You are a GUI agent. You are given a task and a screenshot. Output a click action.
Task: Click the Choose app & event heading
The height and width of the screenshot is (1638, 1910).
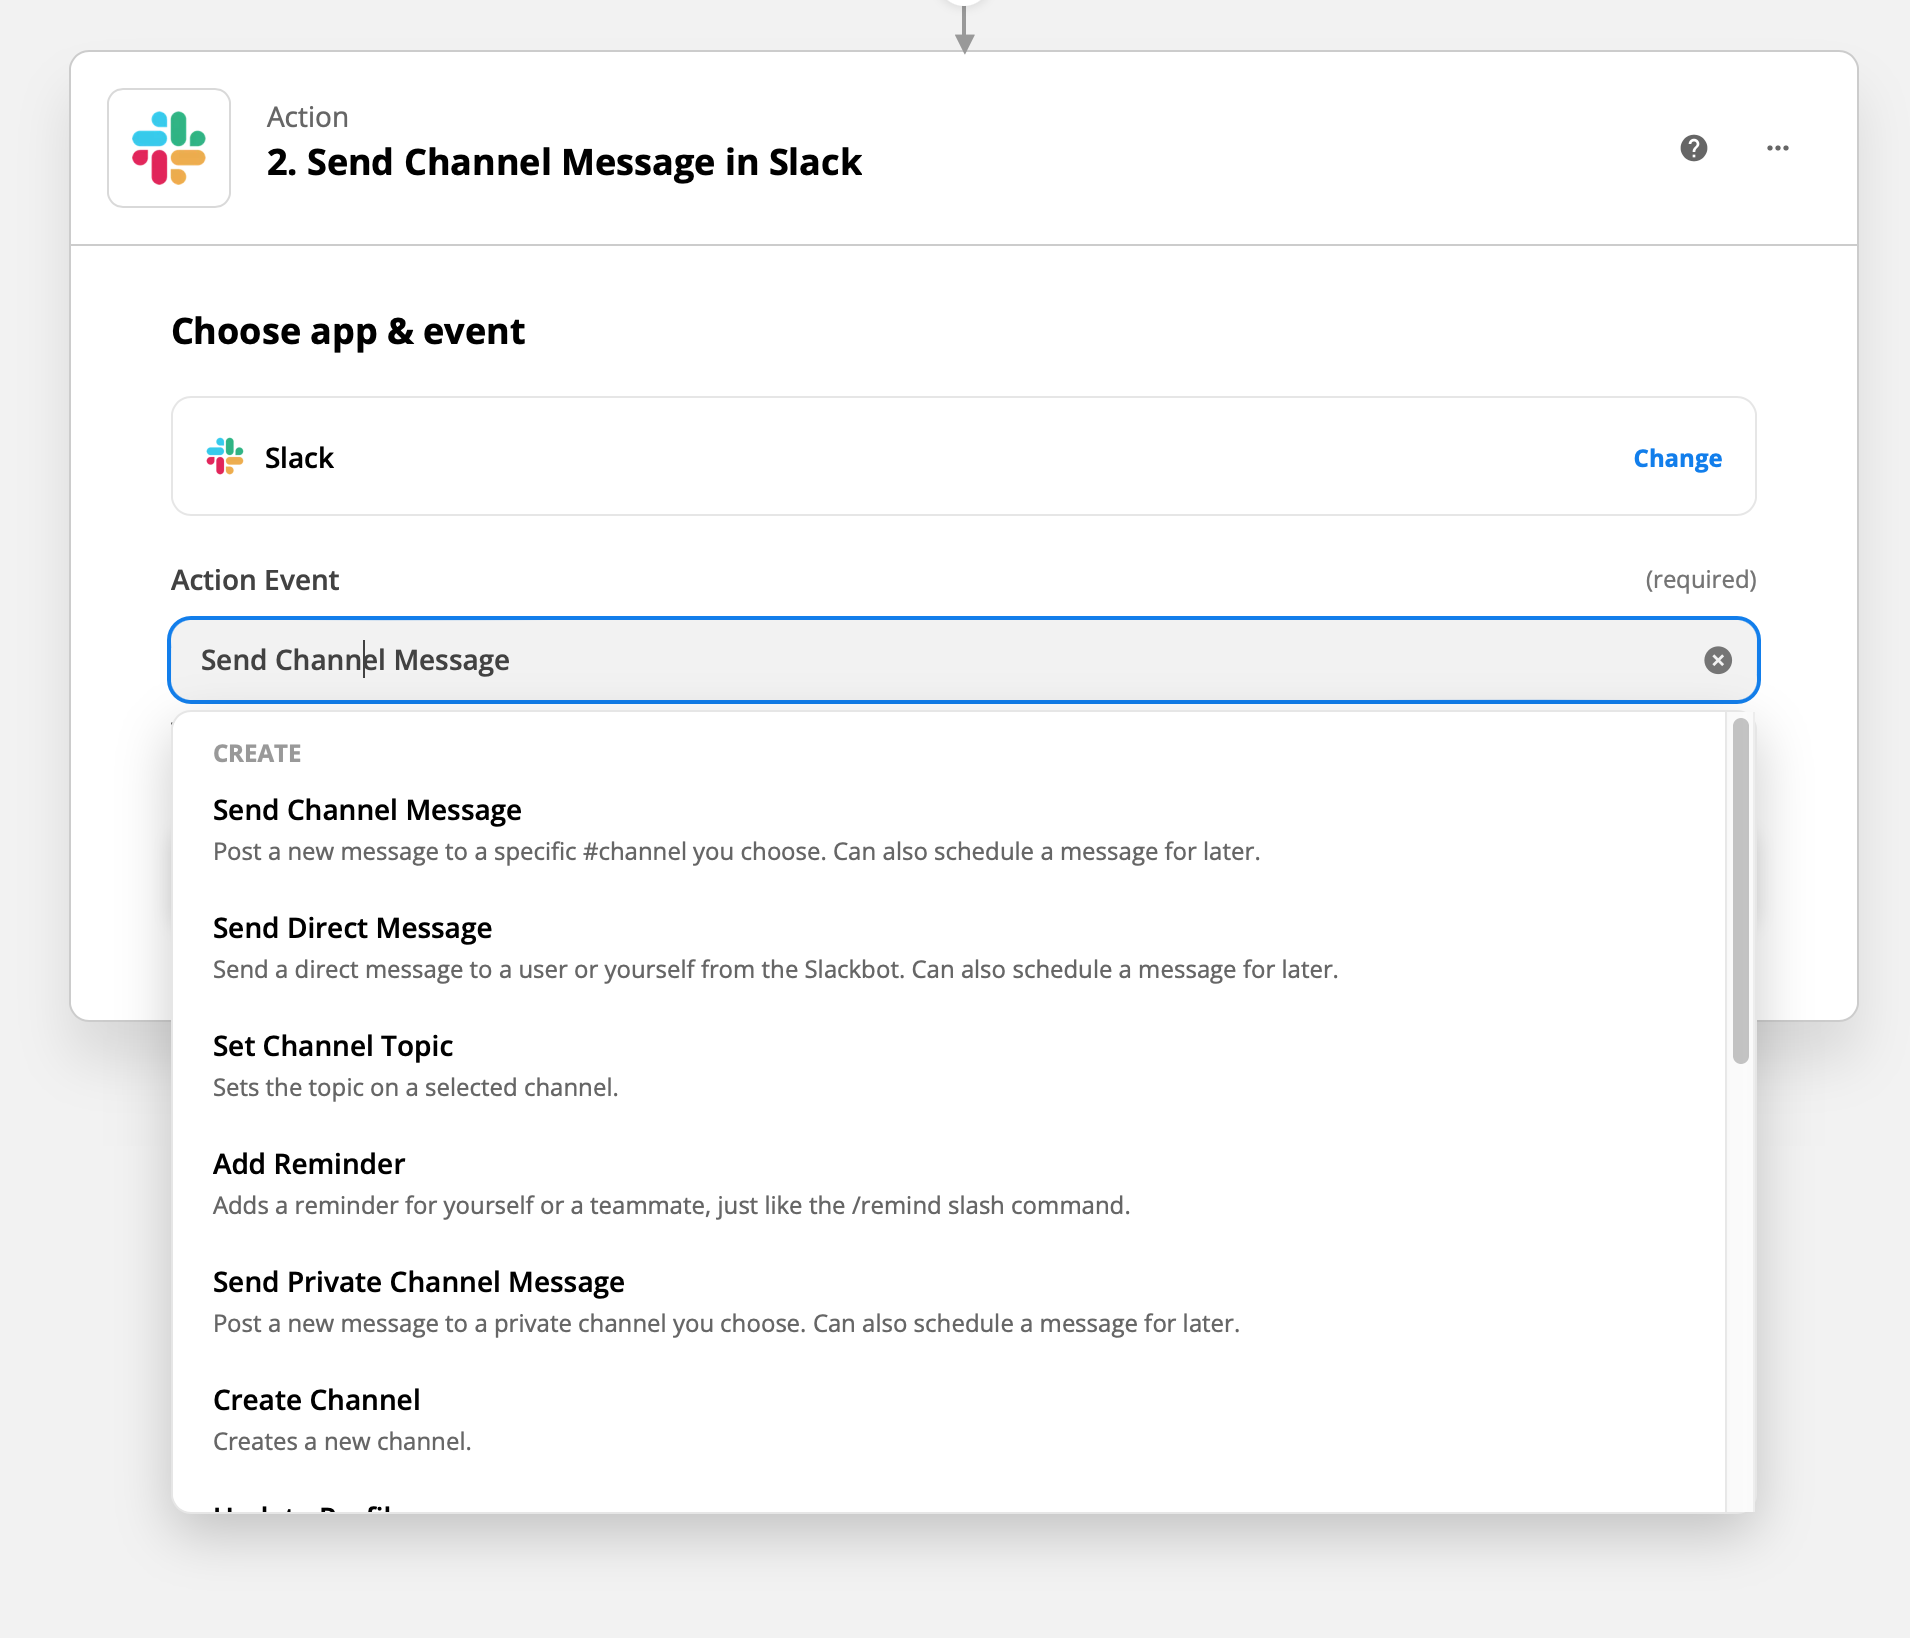[x=347, y=330]
